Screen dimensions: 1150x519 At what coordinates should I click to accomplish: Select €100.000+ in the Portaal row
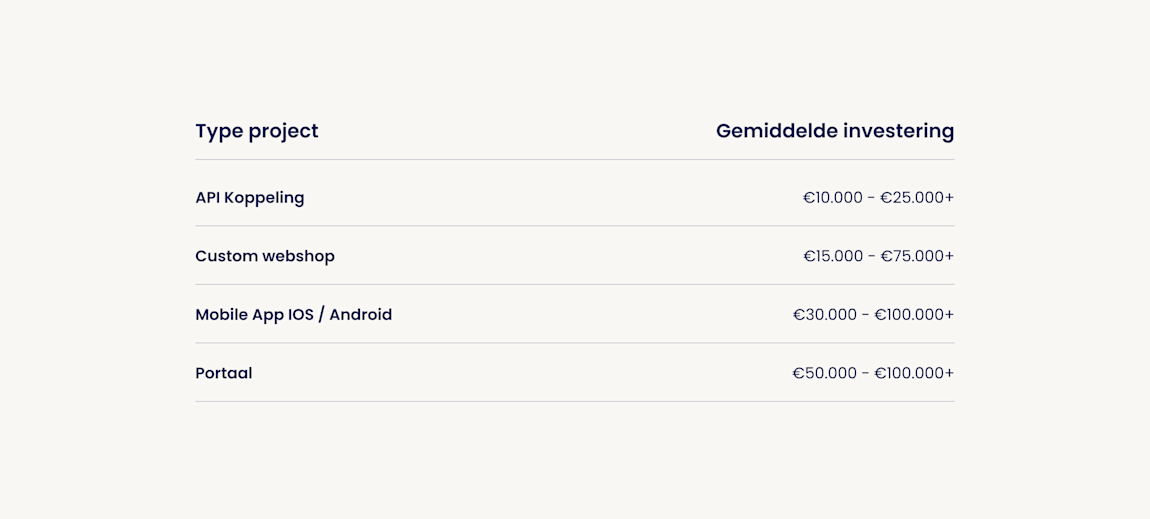(x=914, y=373)
